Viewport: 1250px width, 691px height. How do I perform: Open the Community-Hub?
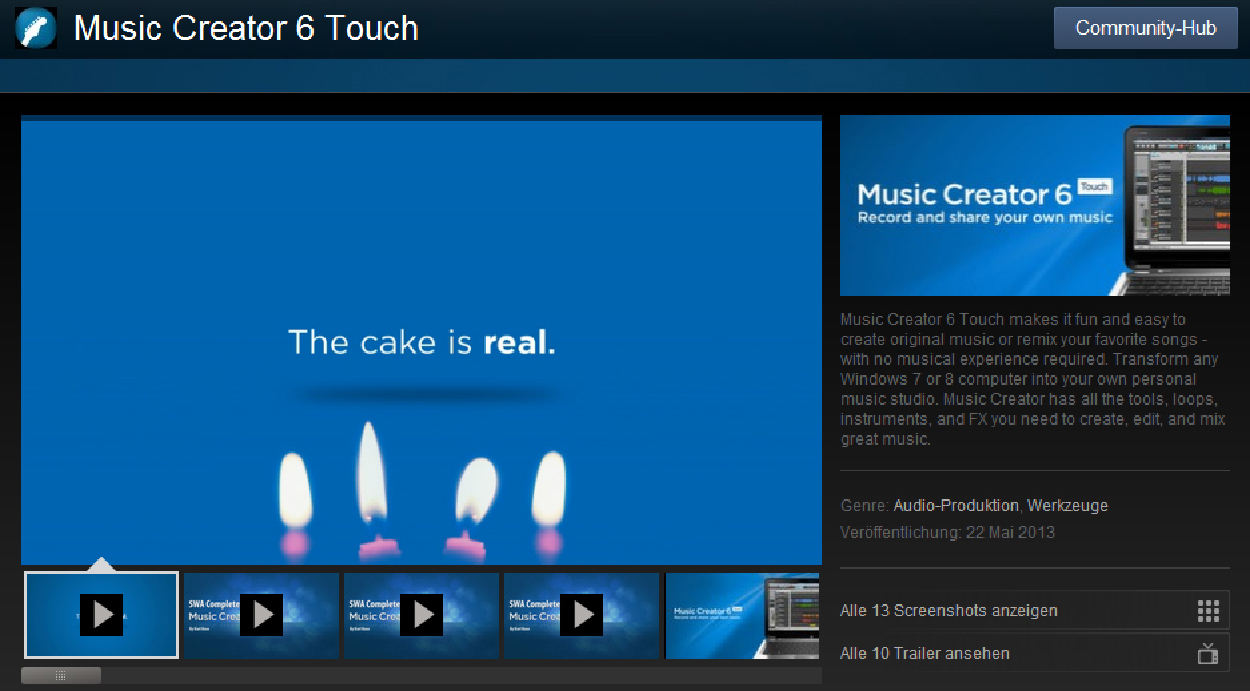[x=1145, y=28]
